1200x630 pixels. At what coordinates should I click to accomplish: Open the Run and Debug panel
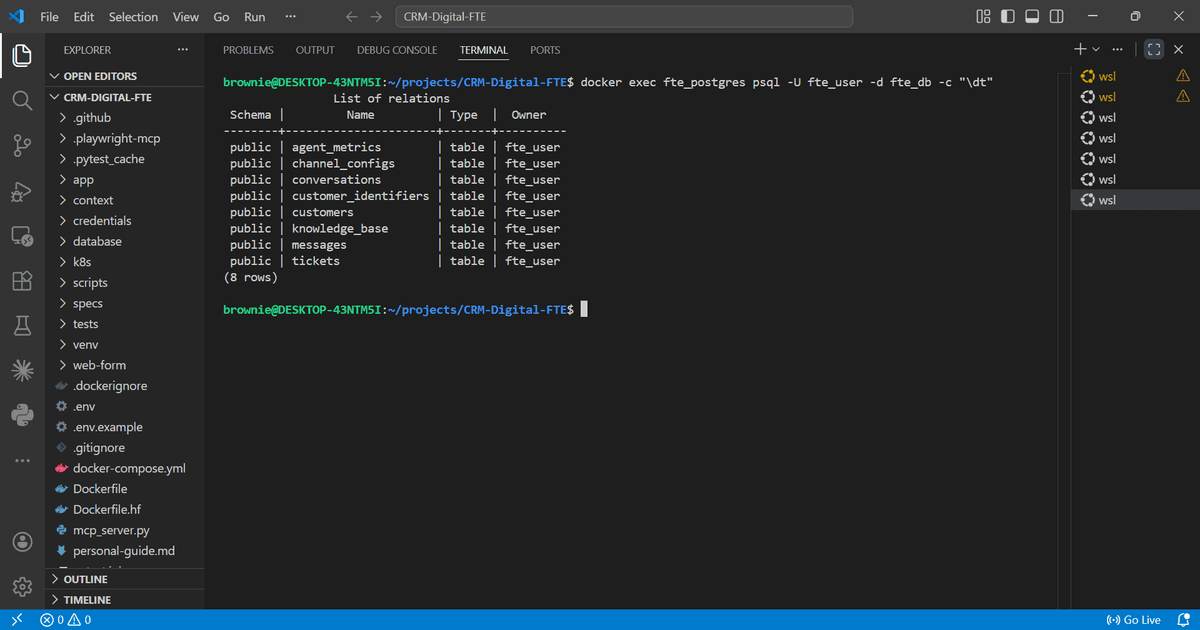(x=22, y=190)
